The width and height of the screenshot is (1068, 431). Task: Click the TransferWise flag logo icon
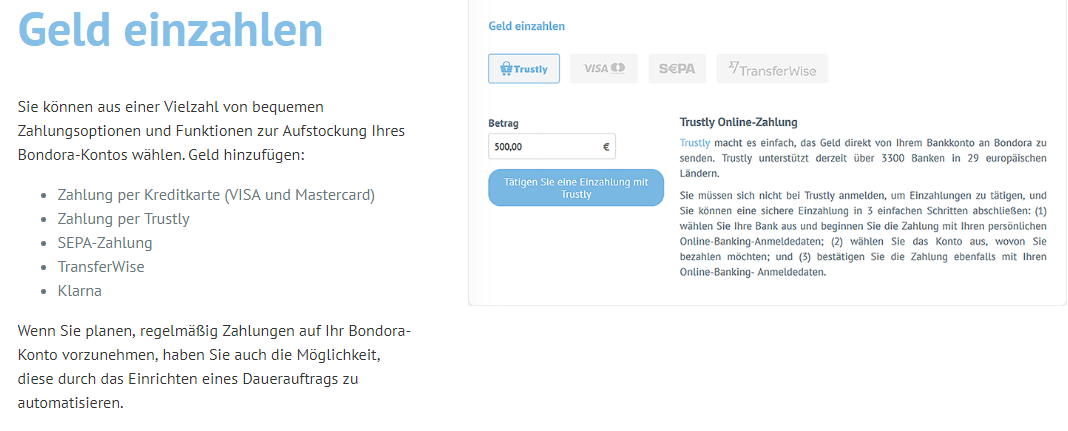pos(734,67)
